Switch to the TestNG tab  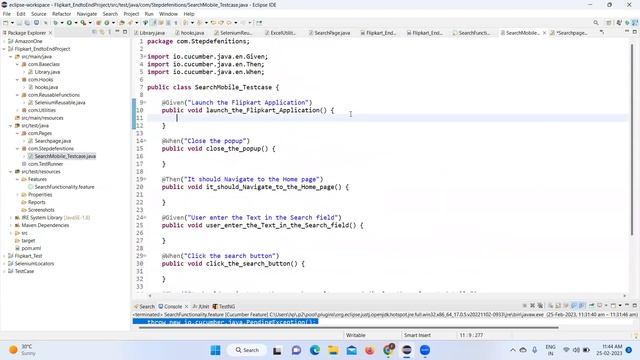tap(224, 306)
